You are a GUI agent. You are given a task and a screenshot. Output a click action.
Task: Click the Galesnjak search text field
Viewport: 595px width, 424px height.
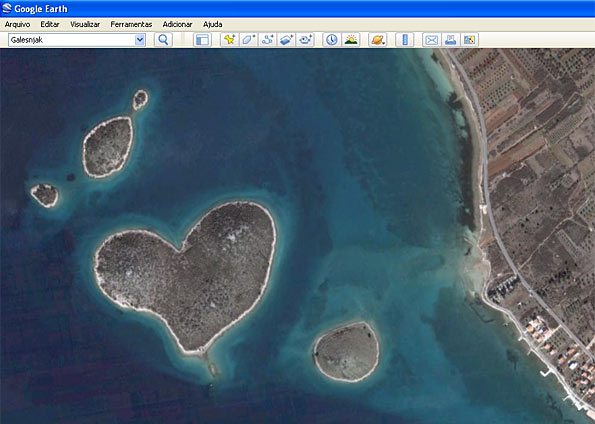(x=72, y=40)
